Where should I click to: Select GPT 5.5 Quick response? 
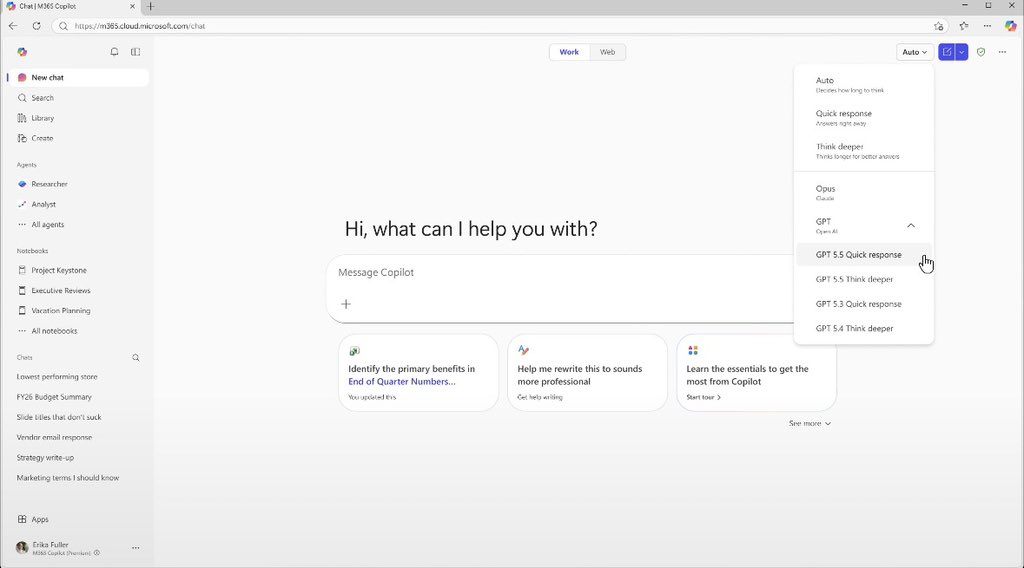tap(864, 255)
